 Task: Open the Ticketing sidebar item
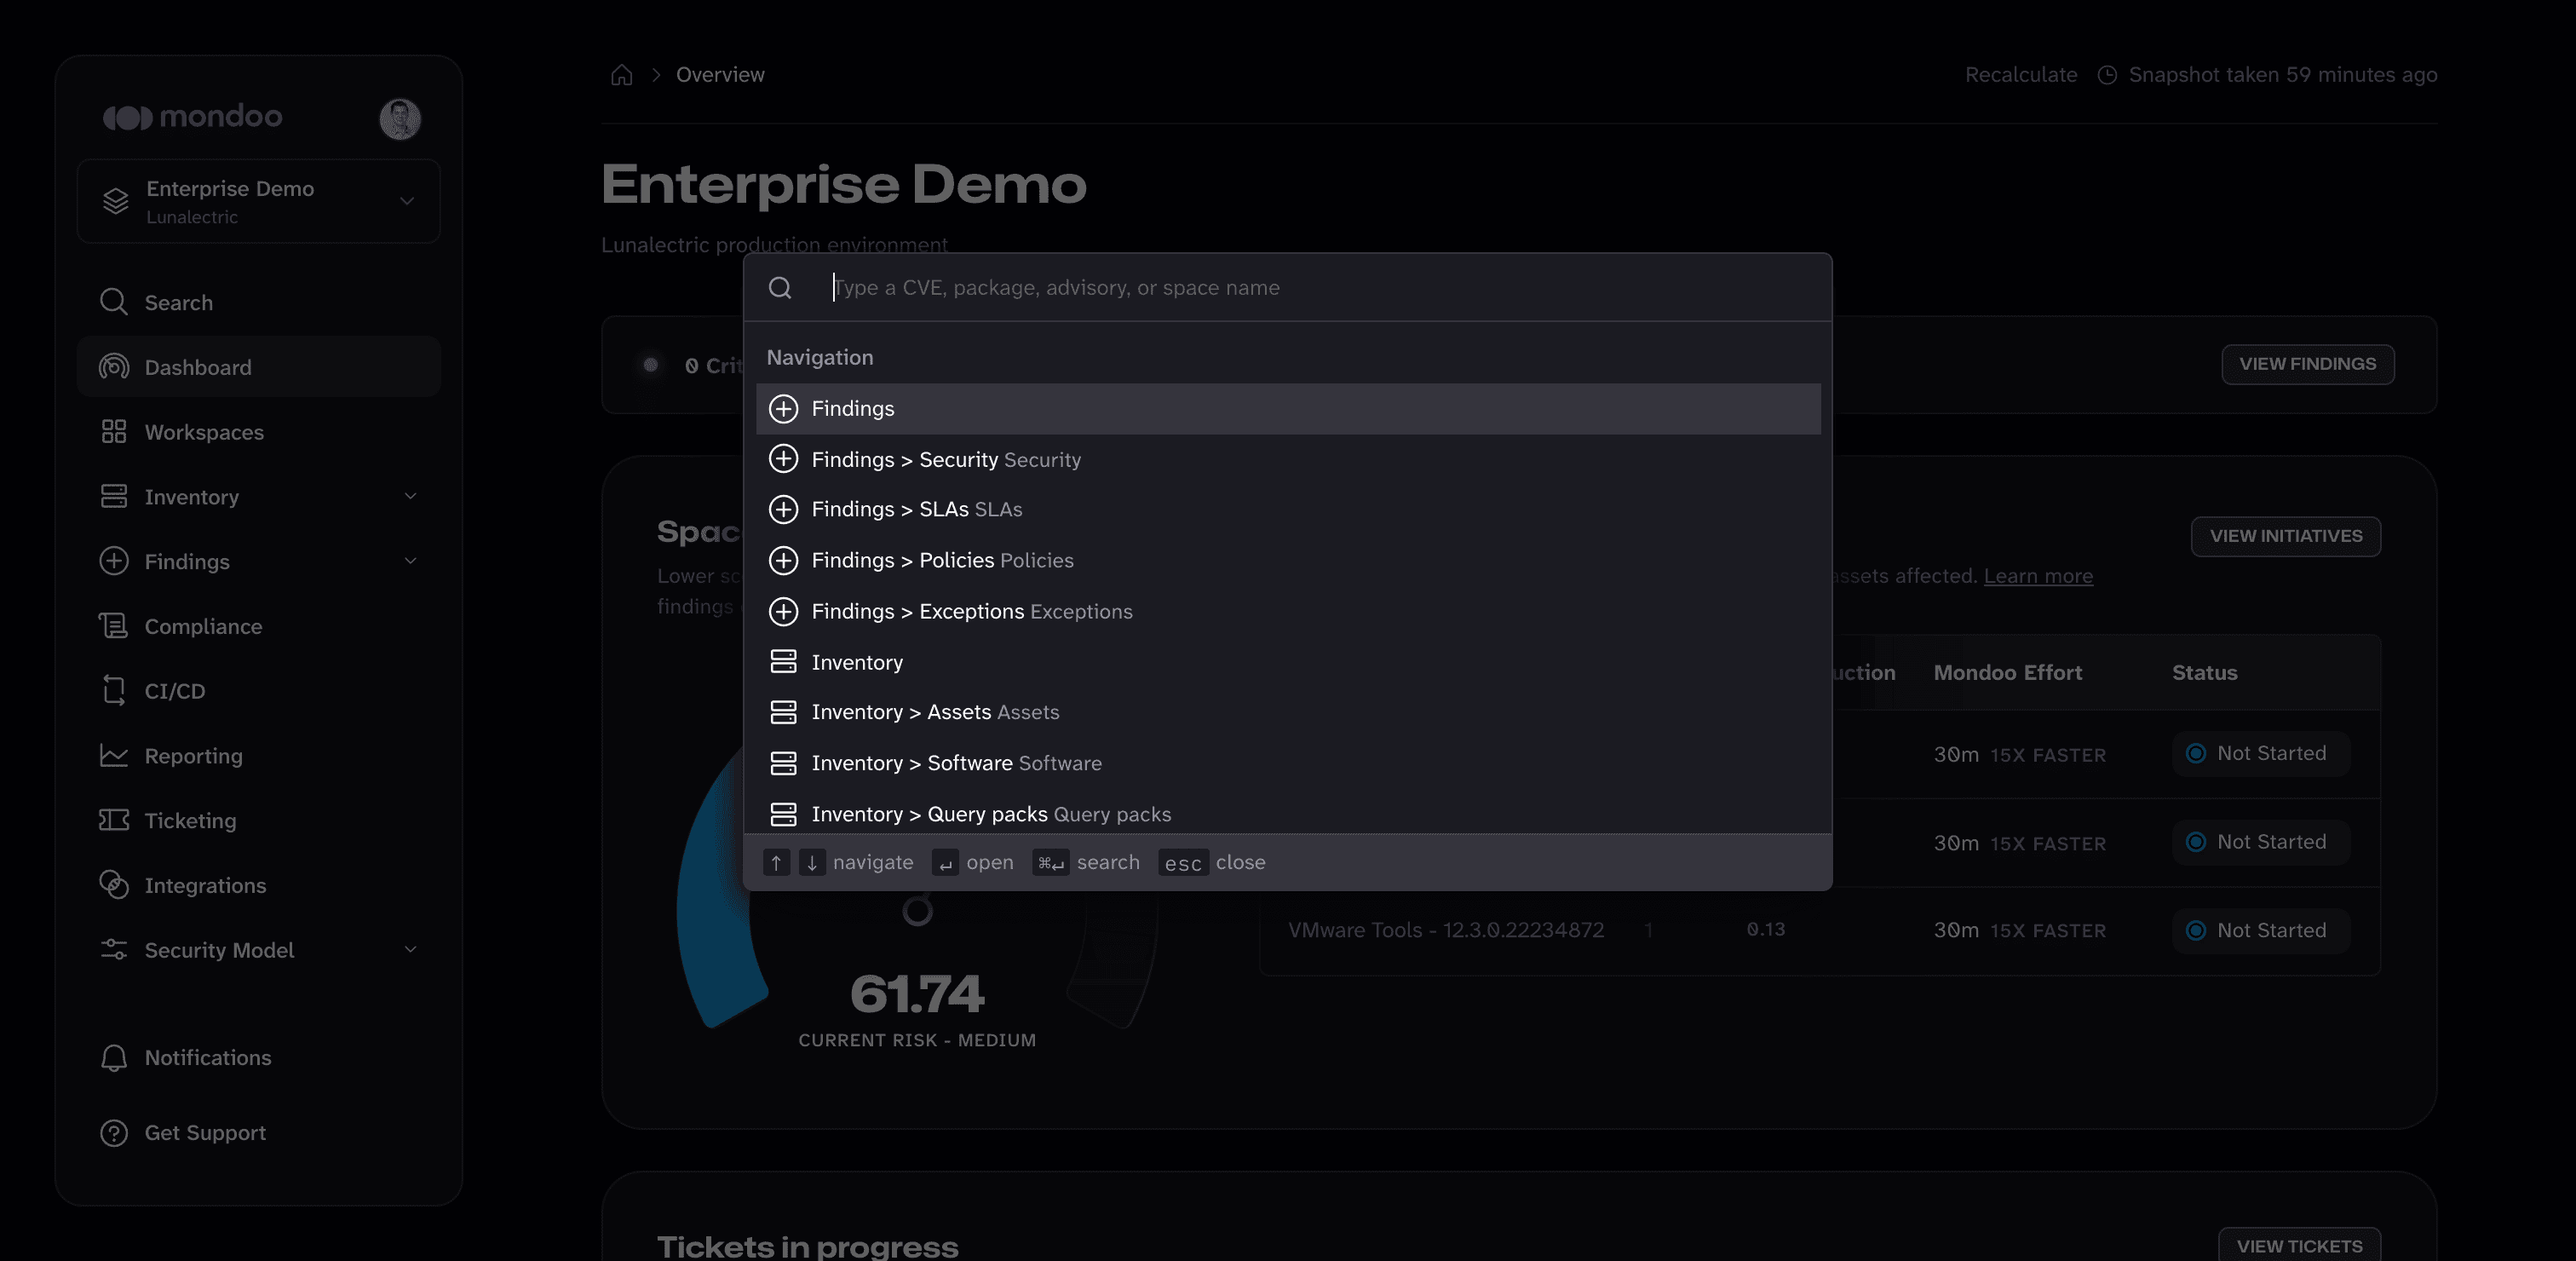point(259,820)
